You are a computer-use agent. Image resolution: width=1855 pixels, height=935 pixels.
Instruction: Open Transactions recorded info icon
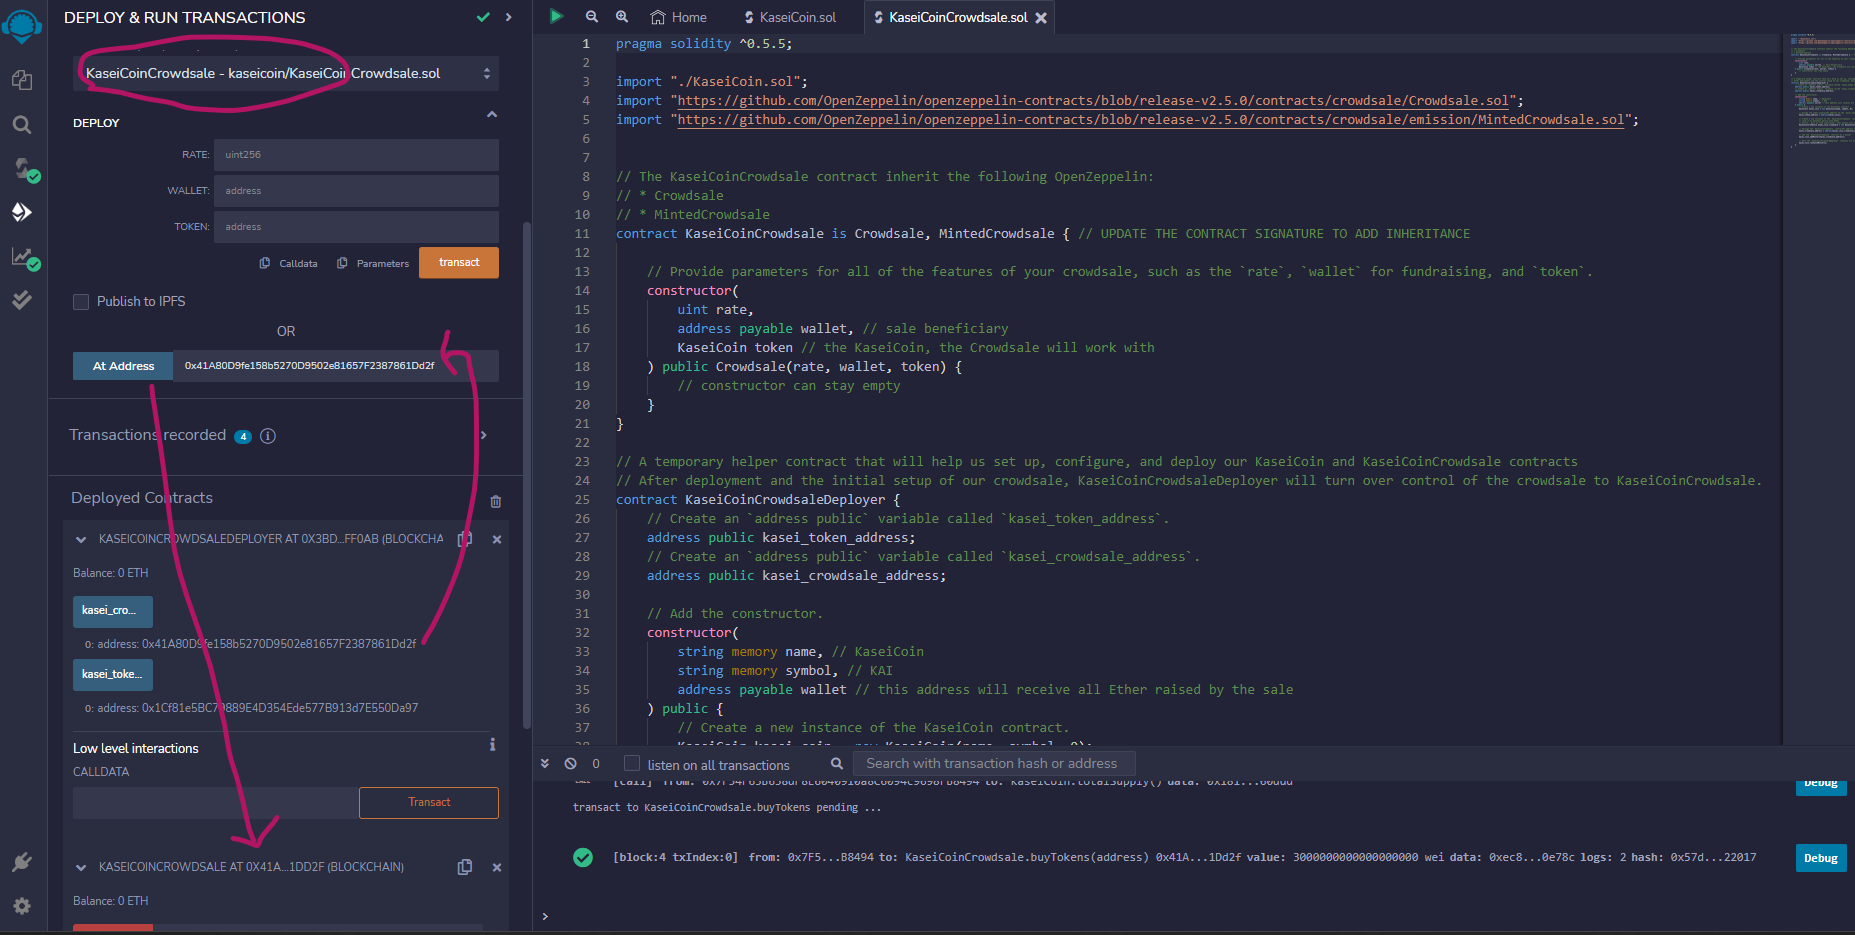(268, 436)
